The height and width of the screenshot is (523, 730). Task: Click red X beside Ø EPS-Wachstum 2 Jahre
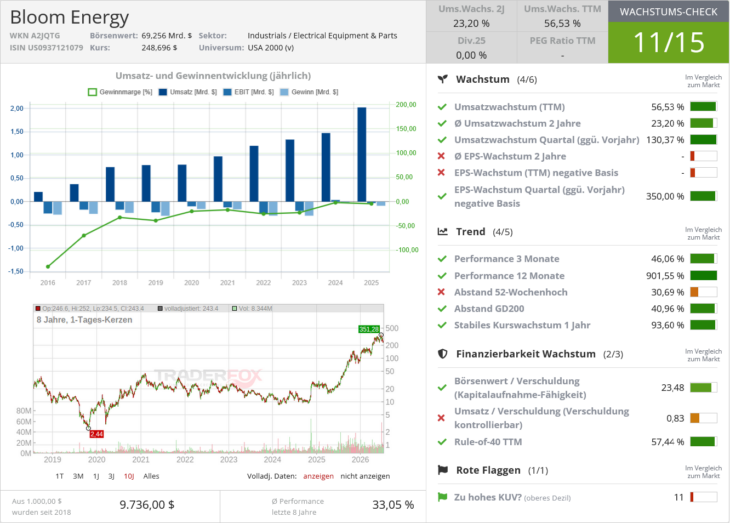pyautogui.click(x=441, y=156)
